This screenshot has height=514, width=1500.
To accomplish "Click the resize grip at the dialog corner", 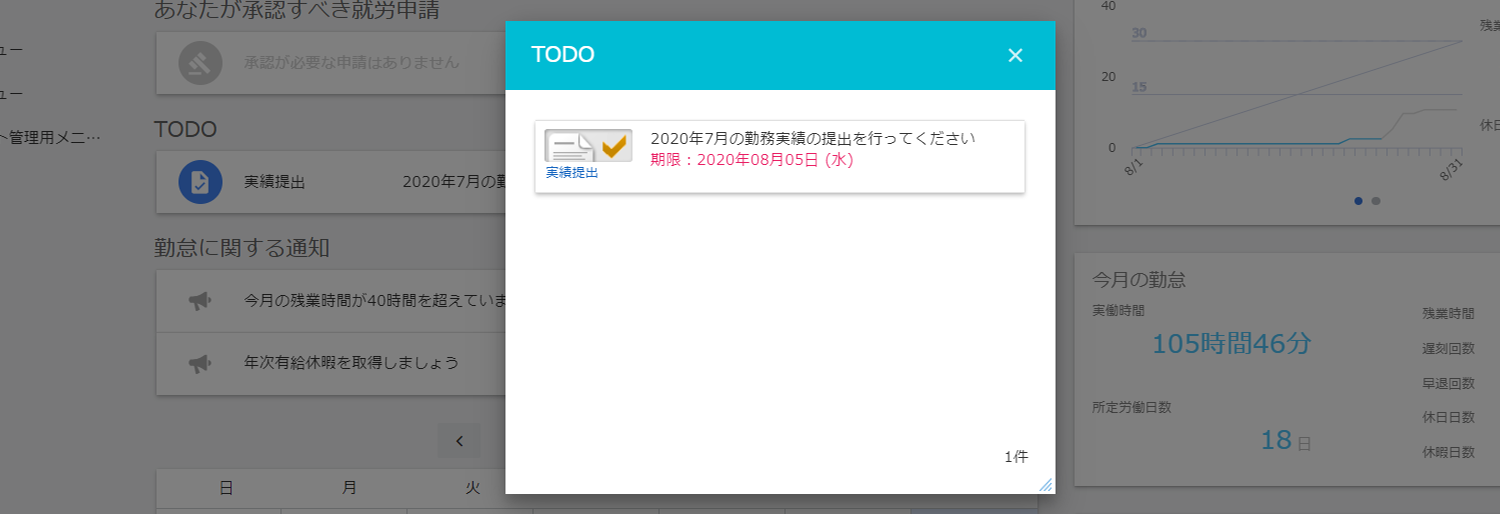I will tap(1045, 484).
